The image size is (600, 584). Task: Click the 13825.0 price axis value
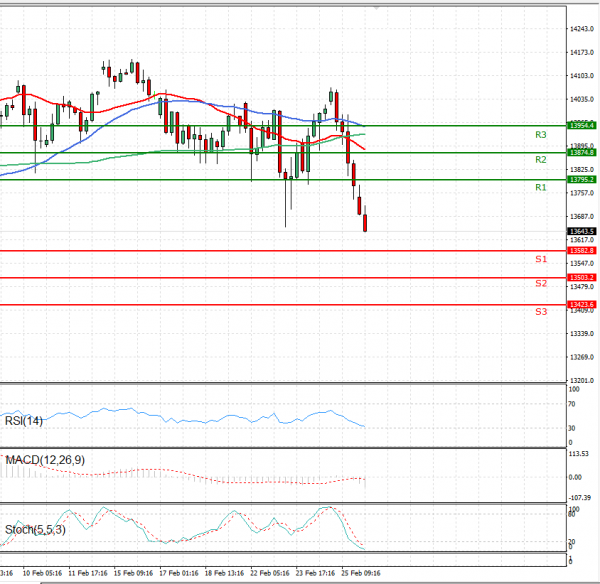582,169
